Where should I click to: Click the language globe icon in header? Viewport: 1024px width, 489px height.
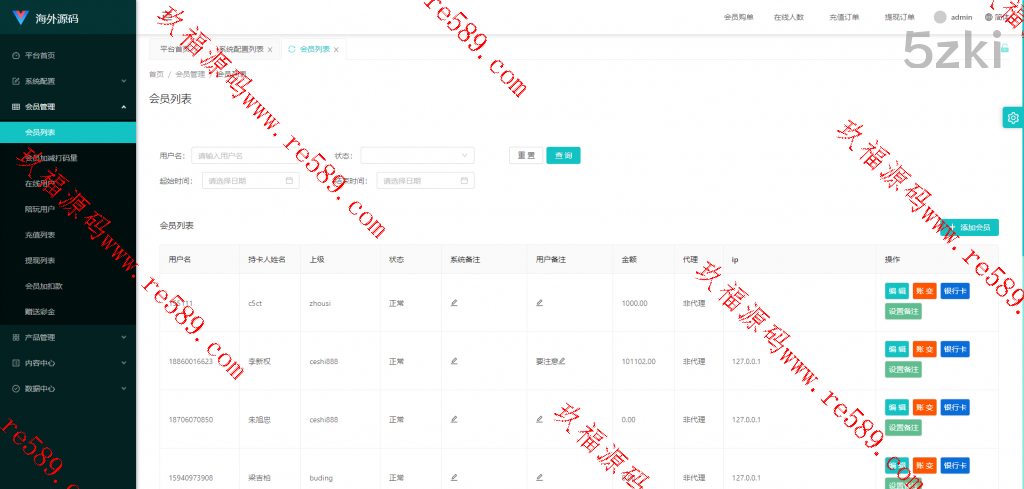[x=989, y=17]
